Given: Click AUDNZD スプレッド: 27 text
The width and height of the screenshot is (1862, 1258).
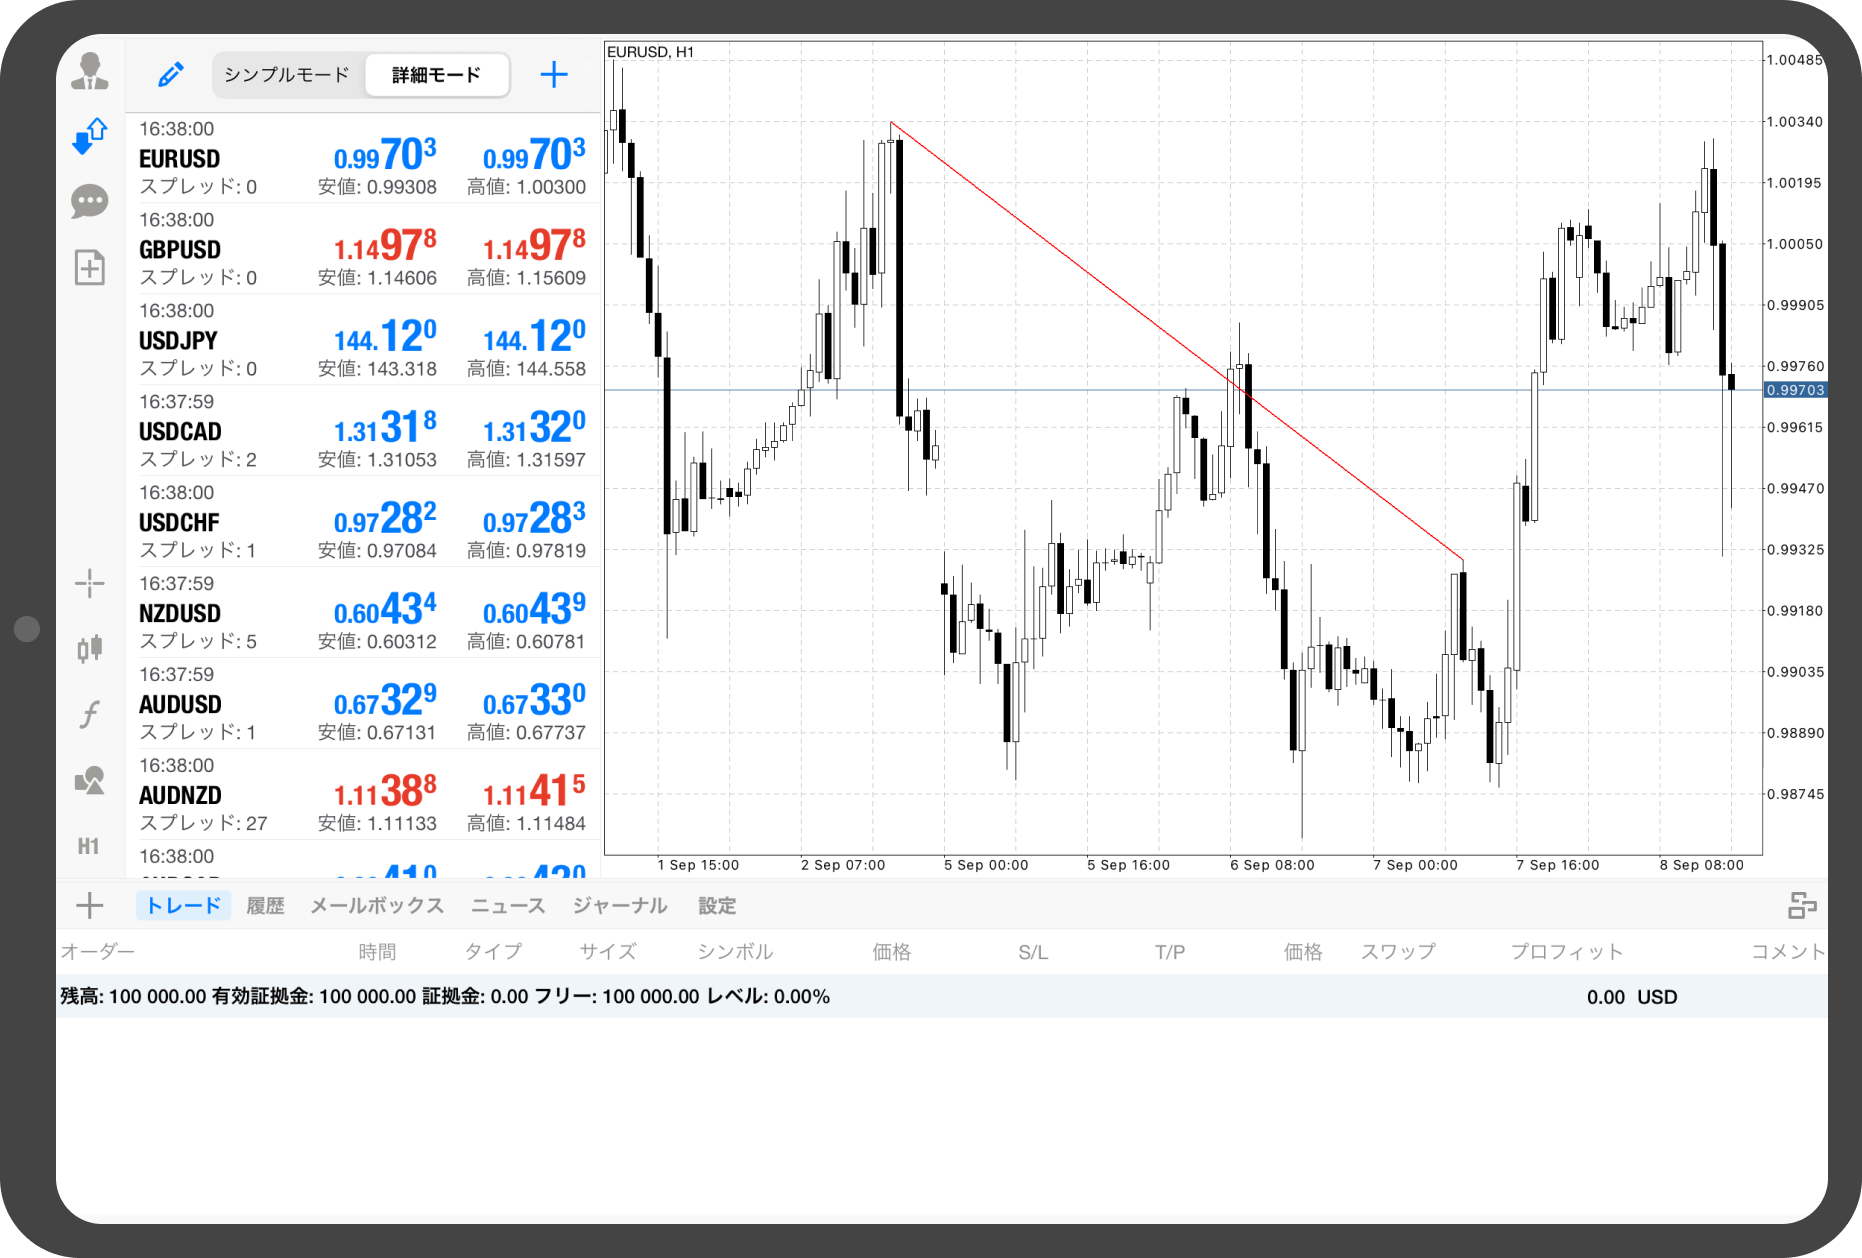Looking at the screenshot, I should (x=203, y=823).
